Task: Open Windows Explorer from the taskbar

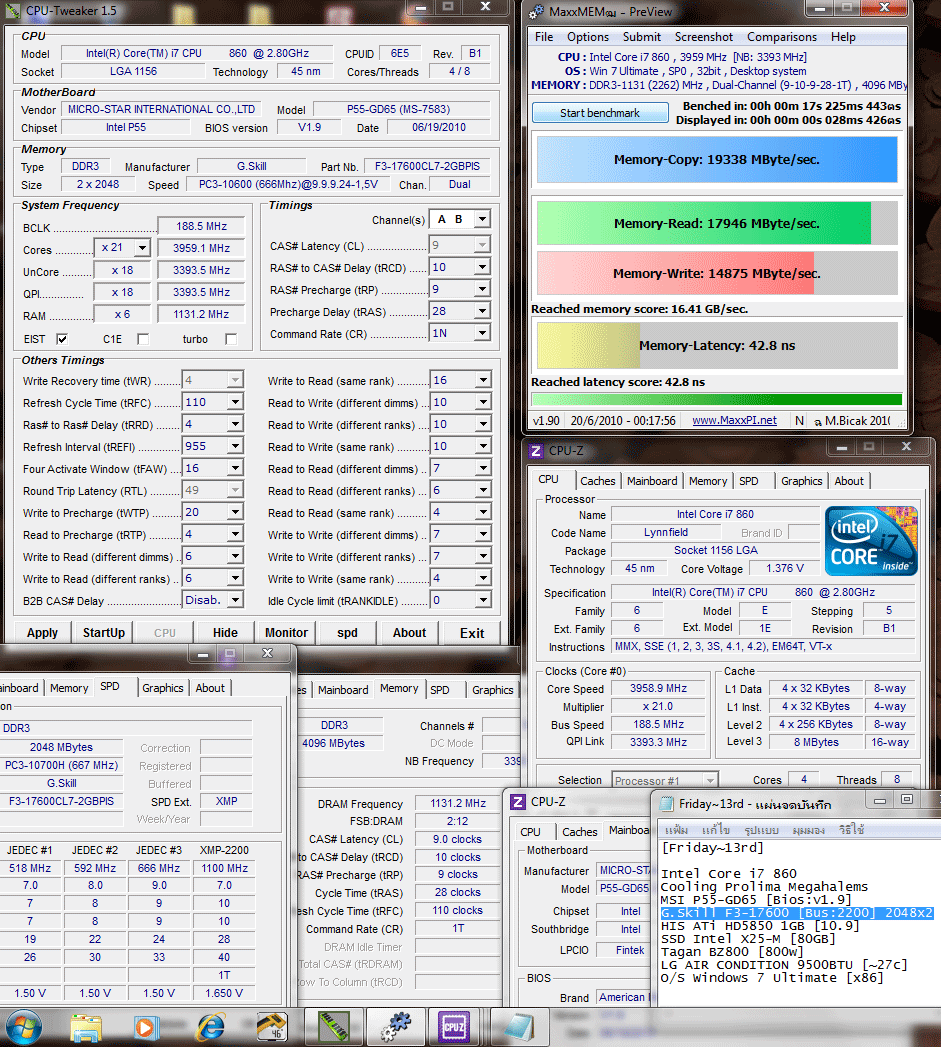Action: coord(86,1027)
